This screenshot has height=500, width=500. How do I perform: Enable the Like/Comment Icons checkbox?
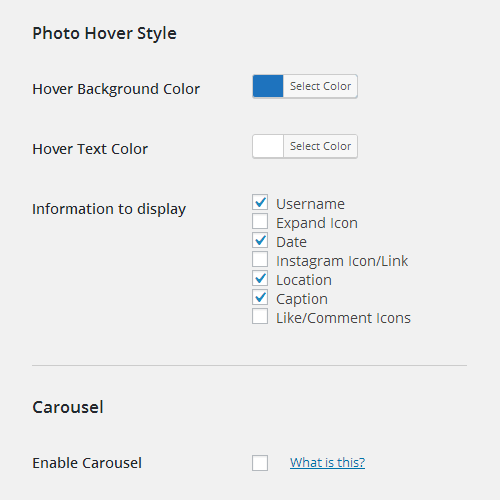click(x=260, y=316)
